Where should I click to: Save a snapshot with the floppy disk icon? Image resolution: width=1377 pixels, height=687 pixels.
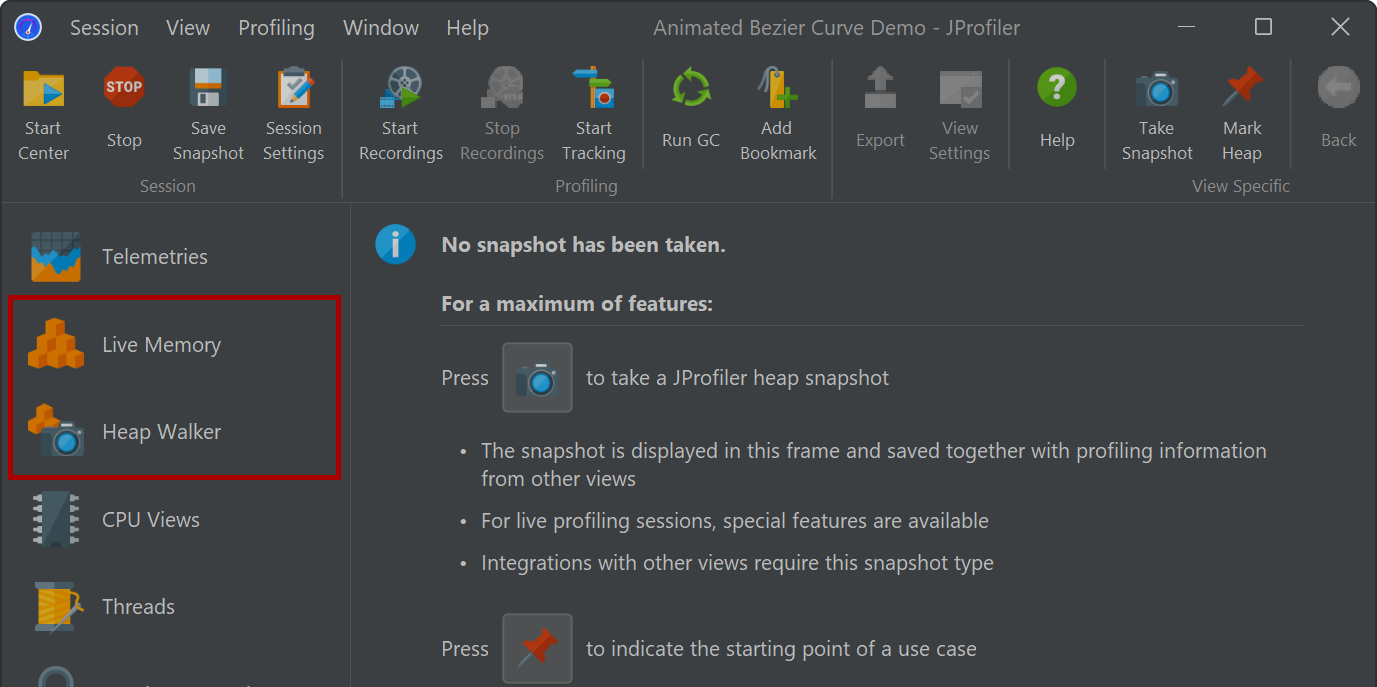pyautogui.click(x=208, y=88)
